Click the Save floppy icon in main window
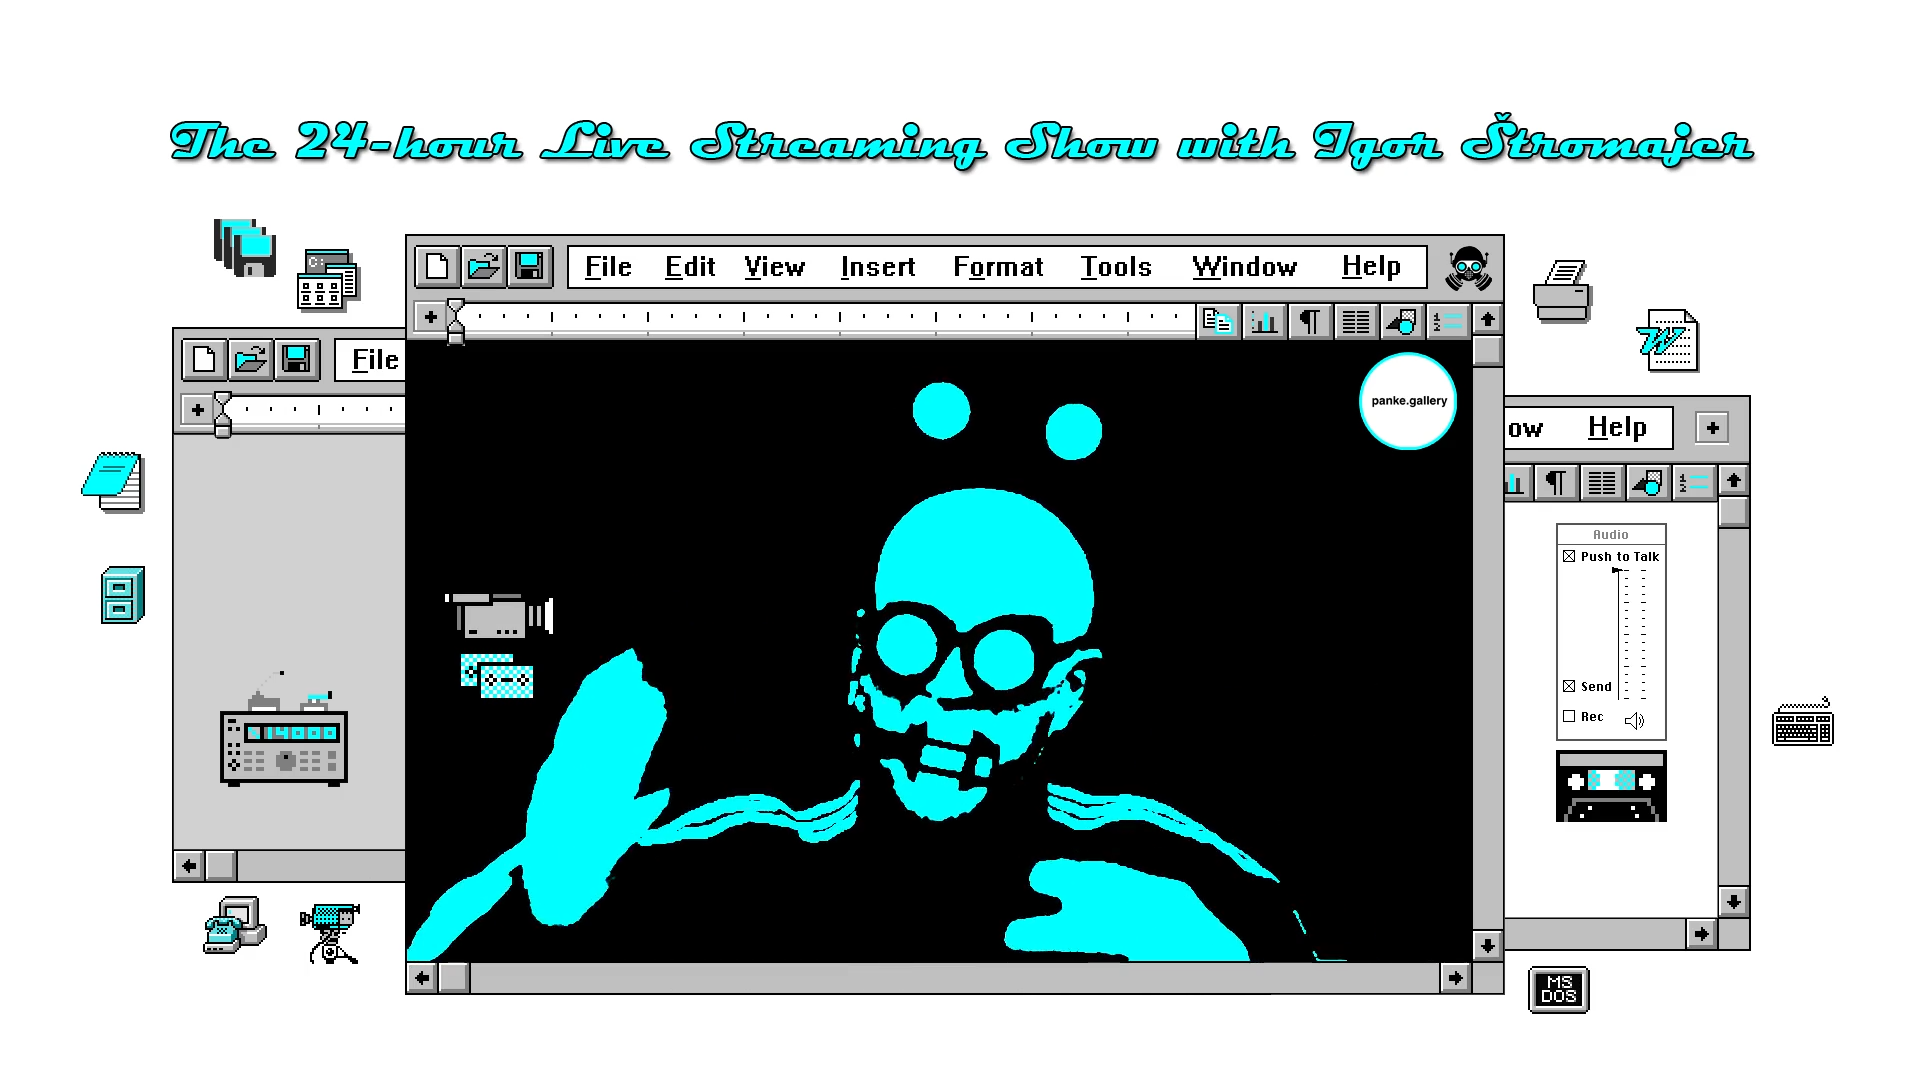Viewport: 1920px width, 1080px height. (x=529, y=266)
